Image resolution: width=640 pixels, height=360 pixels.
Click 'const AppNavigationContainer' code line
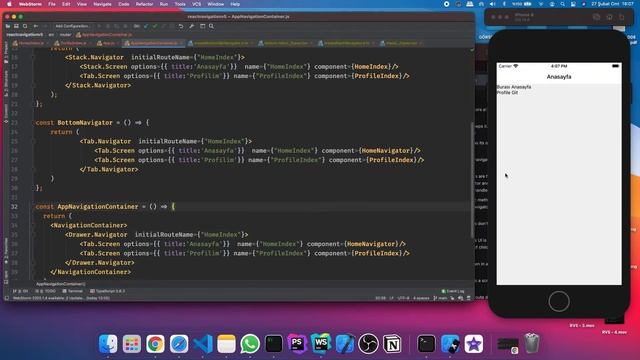click(105, 207)
